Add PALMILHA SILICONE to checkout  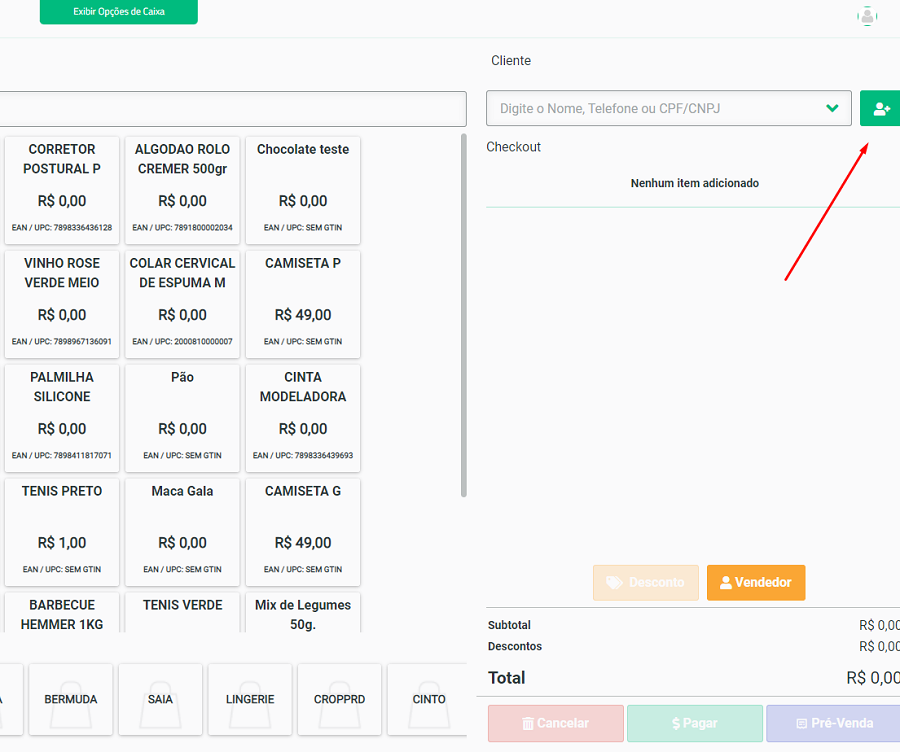click(x=62, y=418)
